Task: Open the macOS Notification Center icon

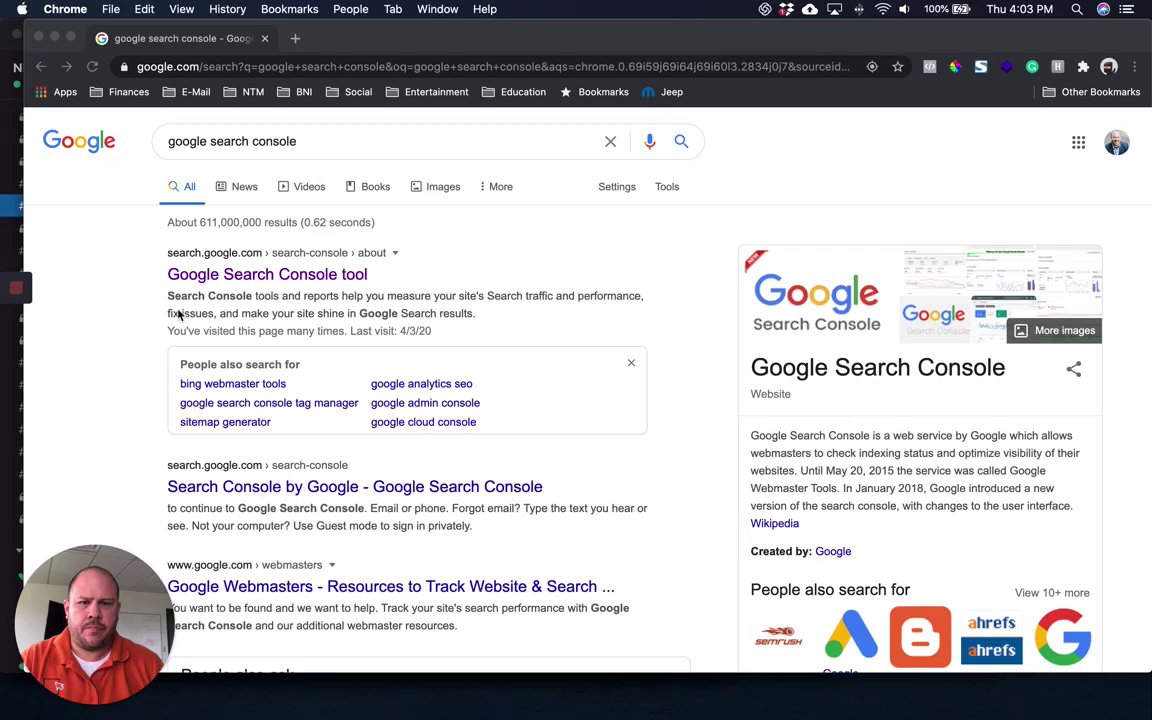Action: coord(1126,10)
